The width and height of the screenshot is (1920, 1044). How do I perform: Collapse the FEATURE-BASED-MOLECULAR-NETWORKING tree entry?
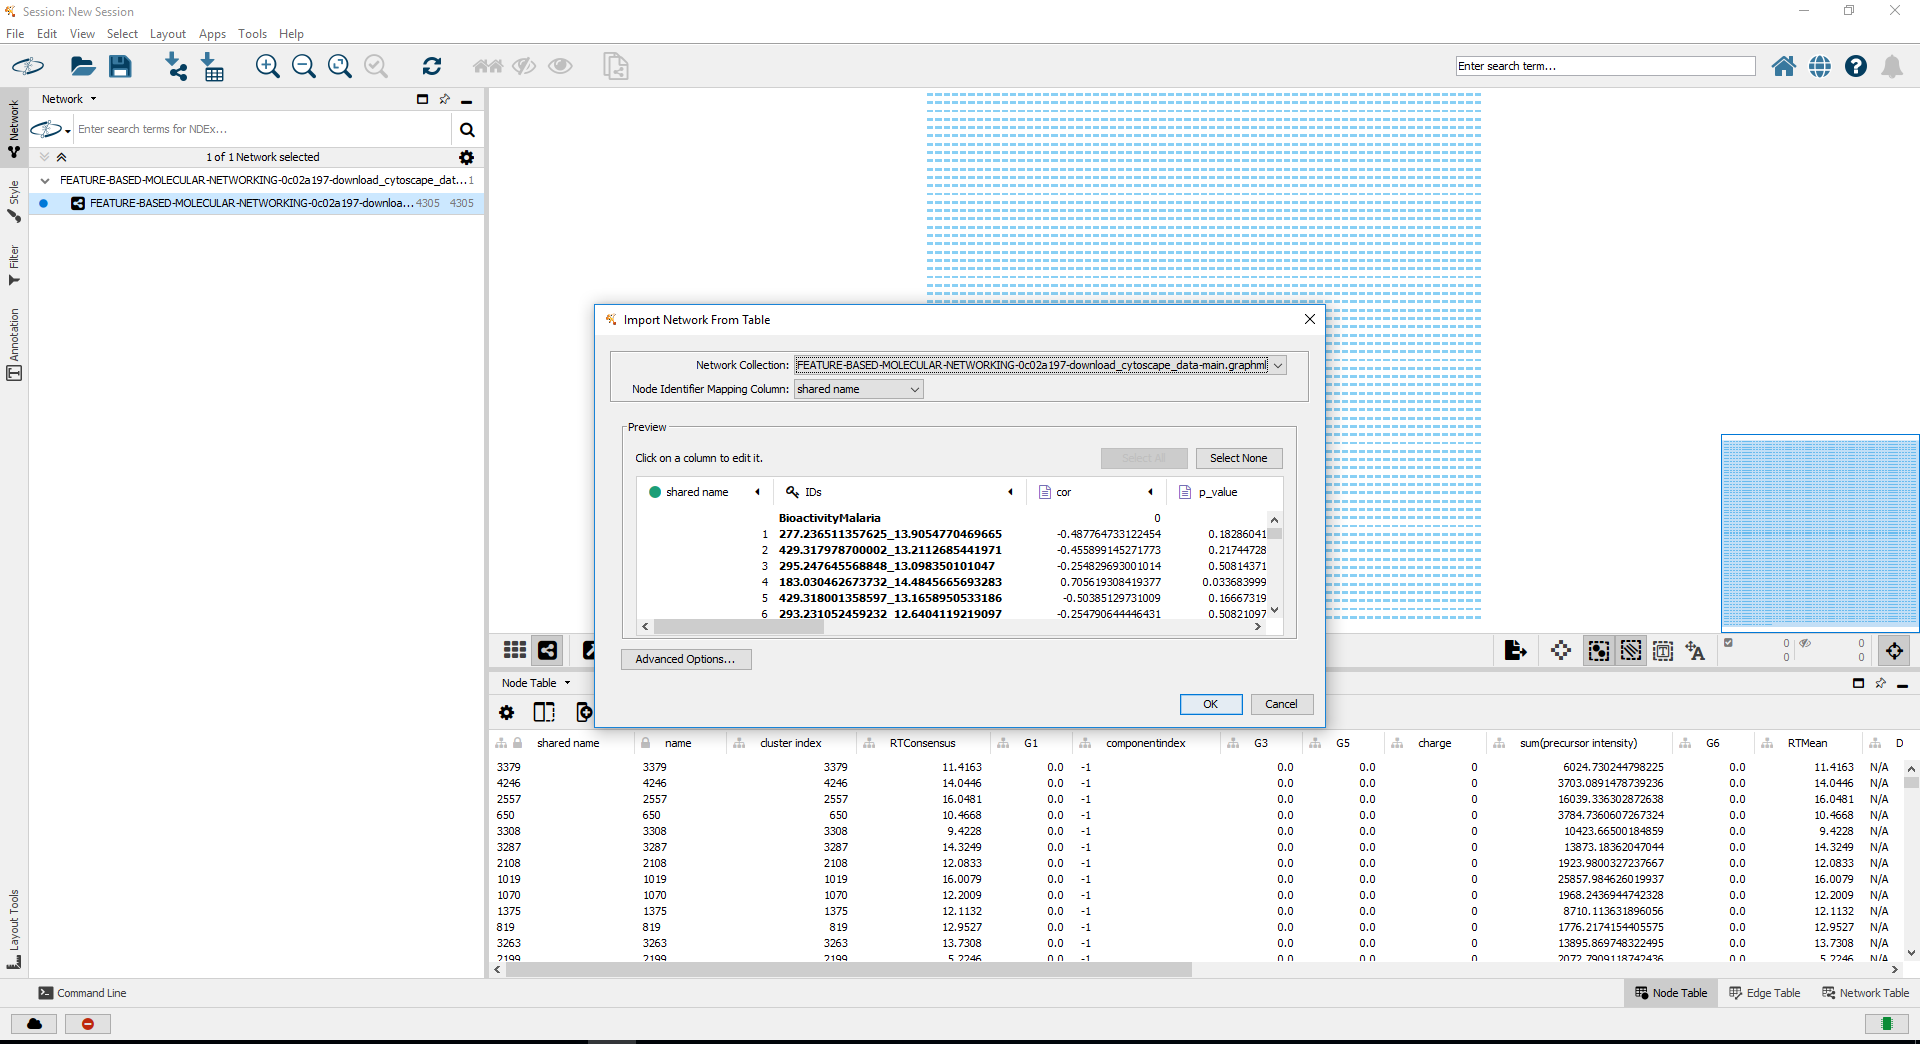[x=45, y=180]
